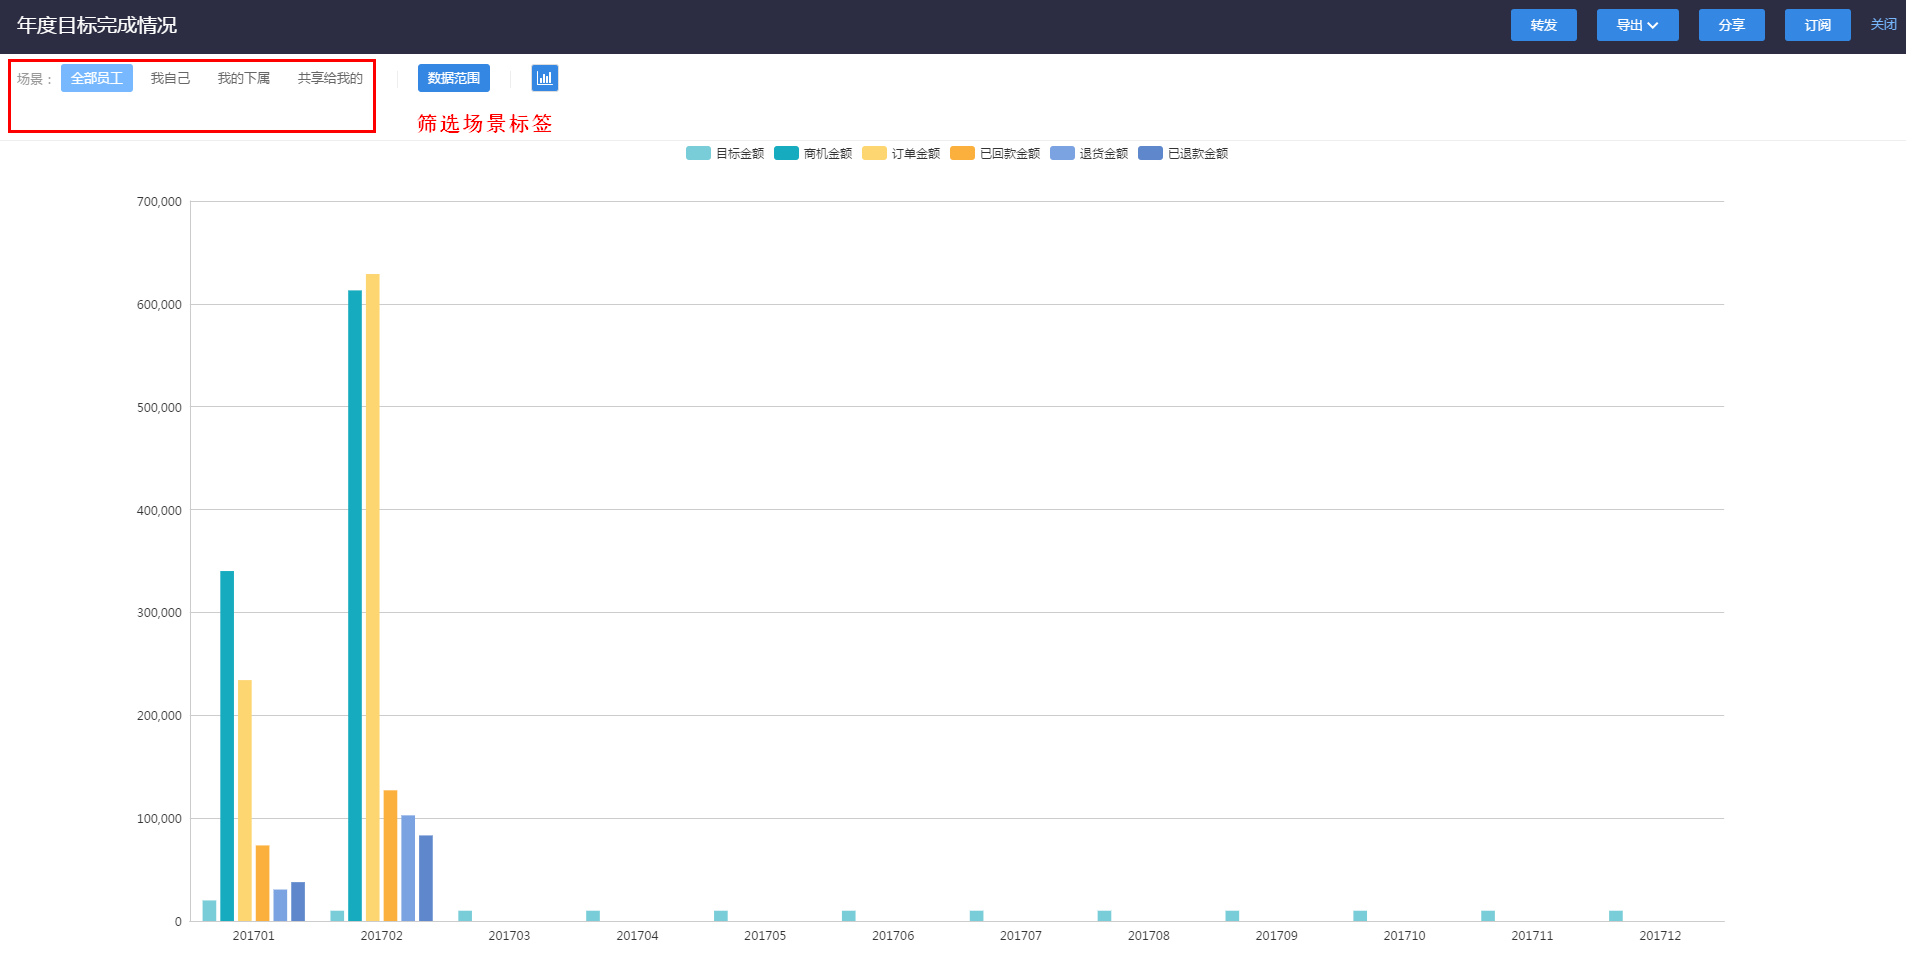Toggle the 商机金额 legend swatch
Screen dimensions: 1906x956
(x=786, y=153)
